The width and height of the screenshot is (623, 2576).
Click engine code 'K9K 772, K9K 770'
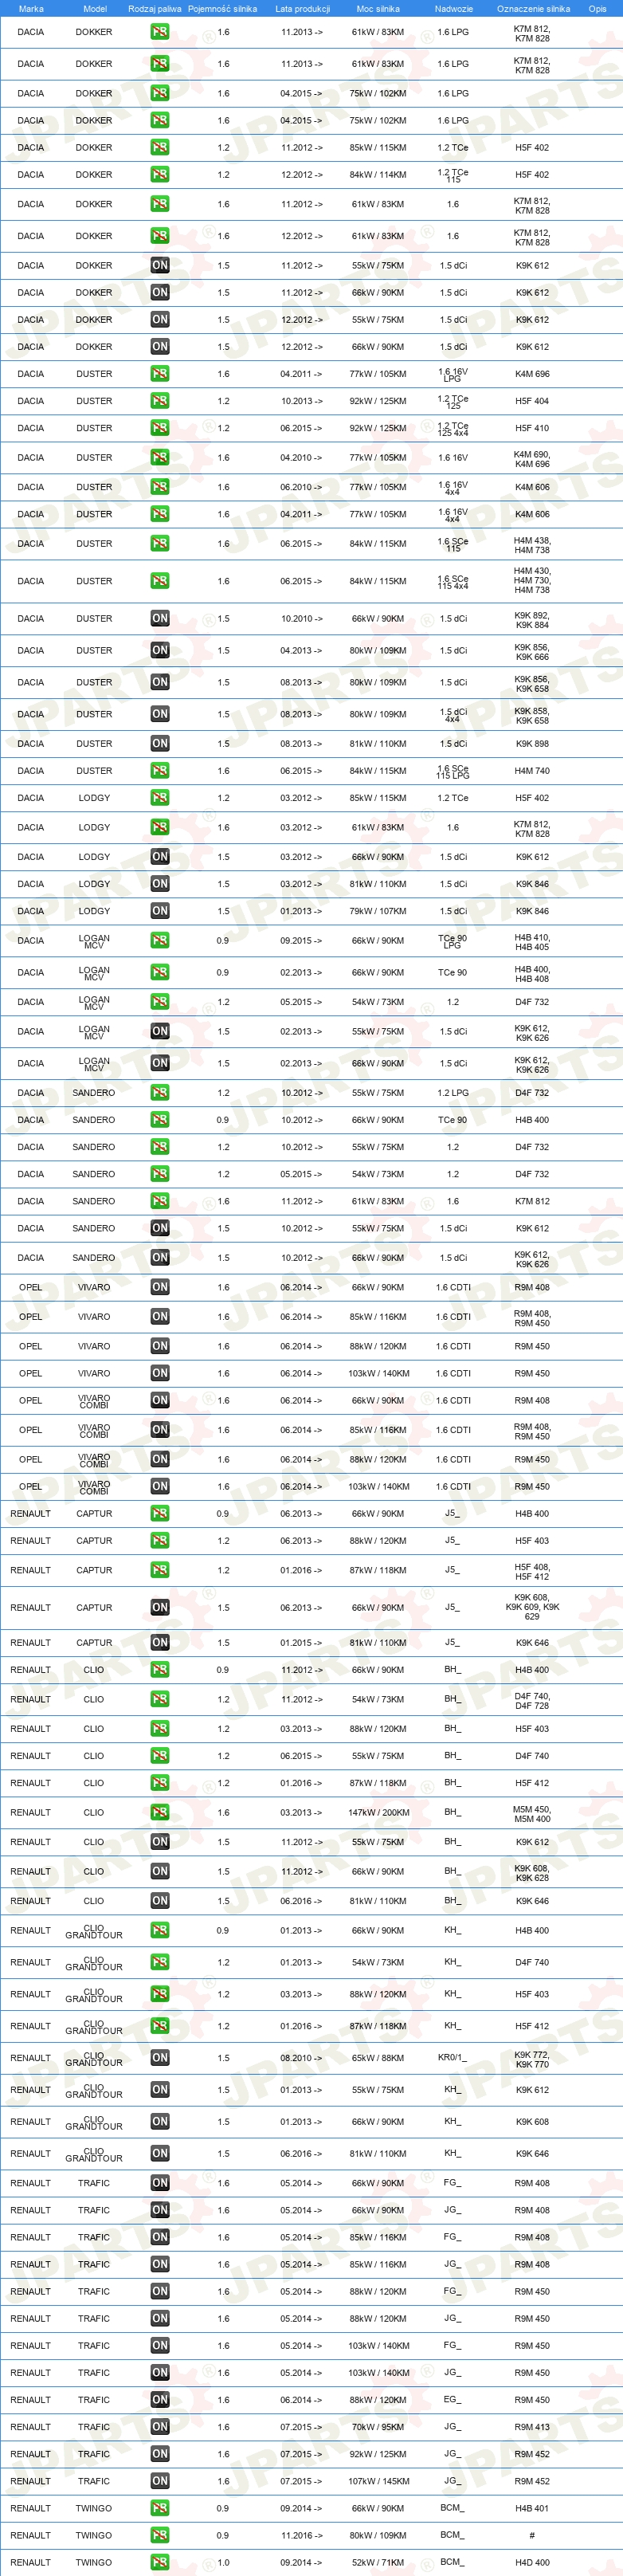tap(532, 2059)
